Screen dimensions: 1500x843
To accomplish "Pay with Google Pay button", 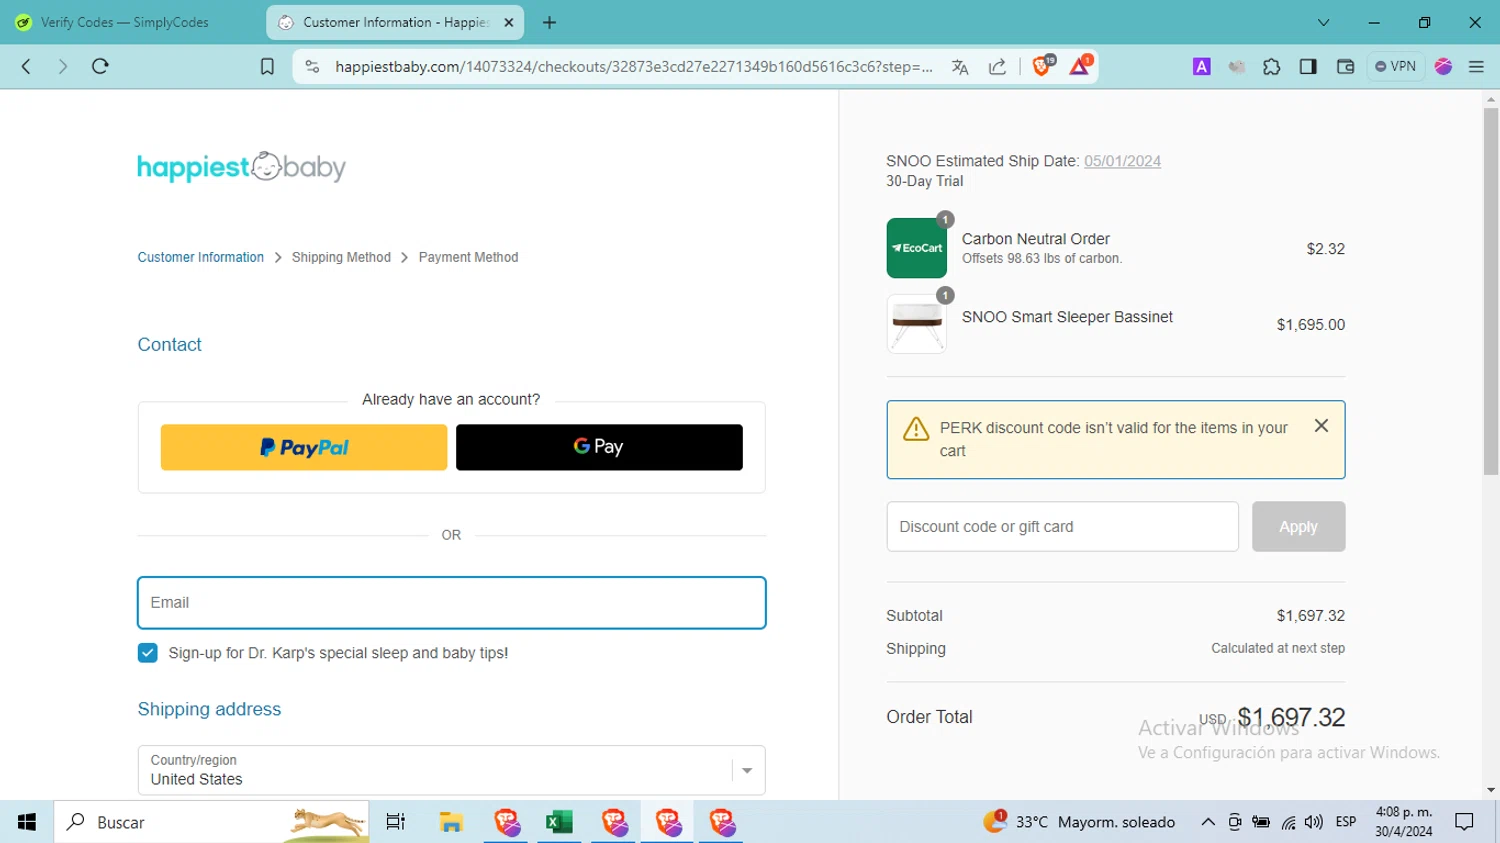I will point(599,447).
